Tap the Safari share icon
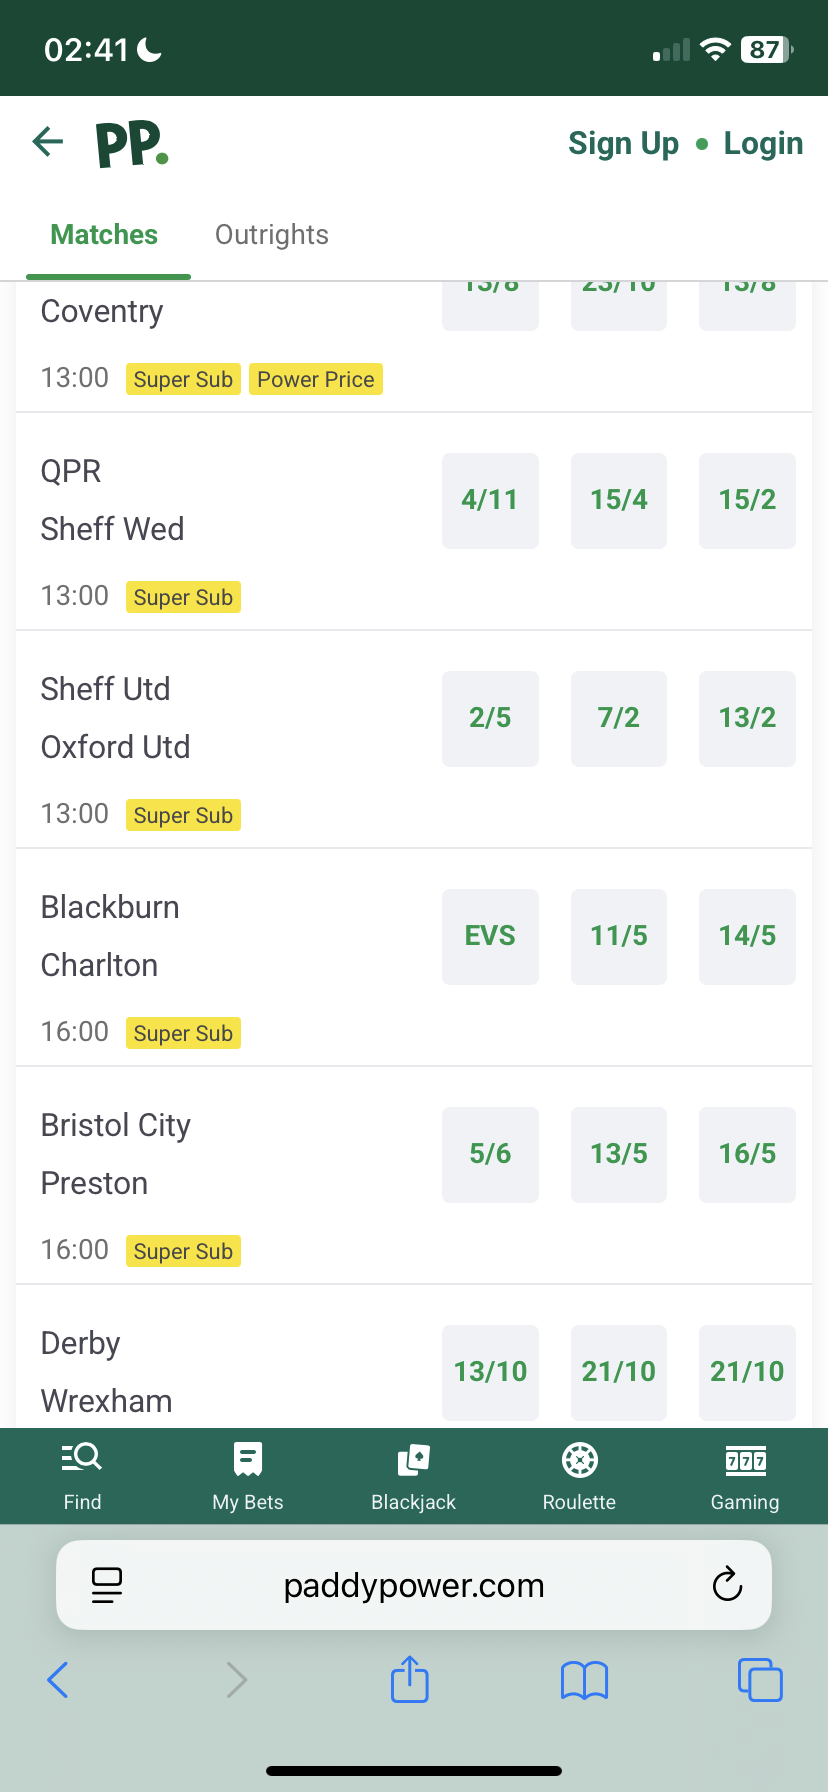Screen dimensions: 828x1792 coord(409,1679)
